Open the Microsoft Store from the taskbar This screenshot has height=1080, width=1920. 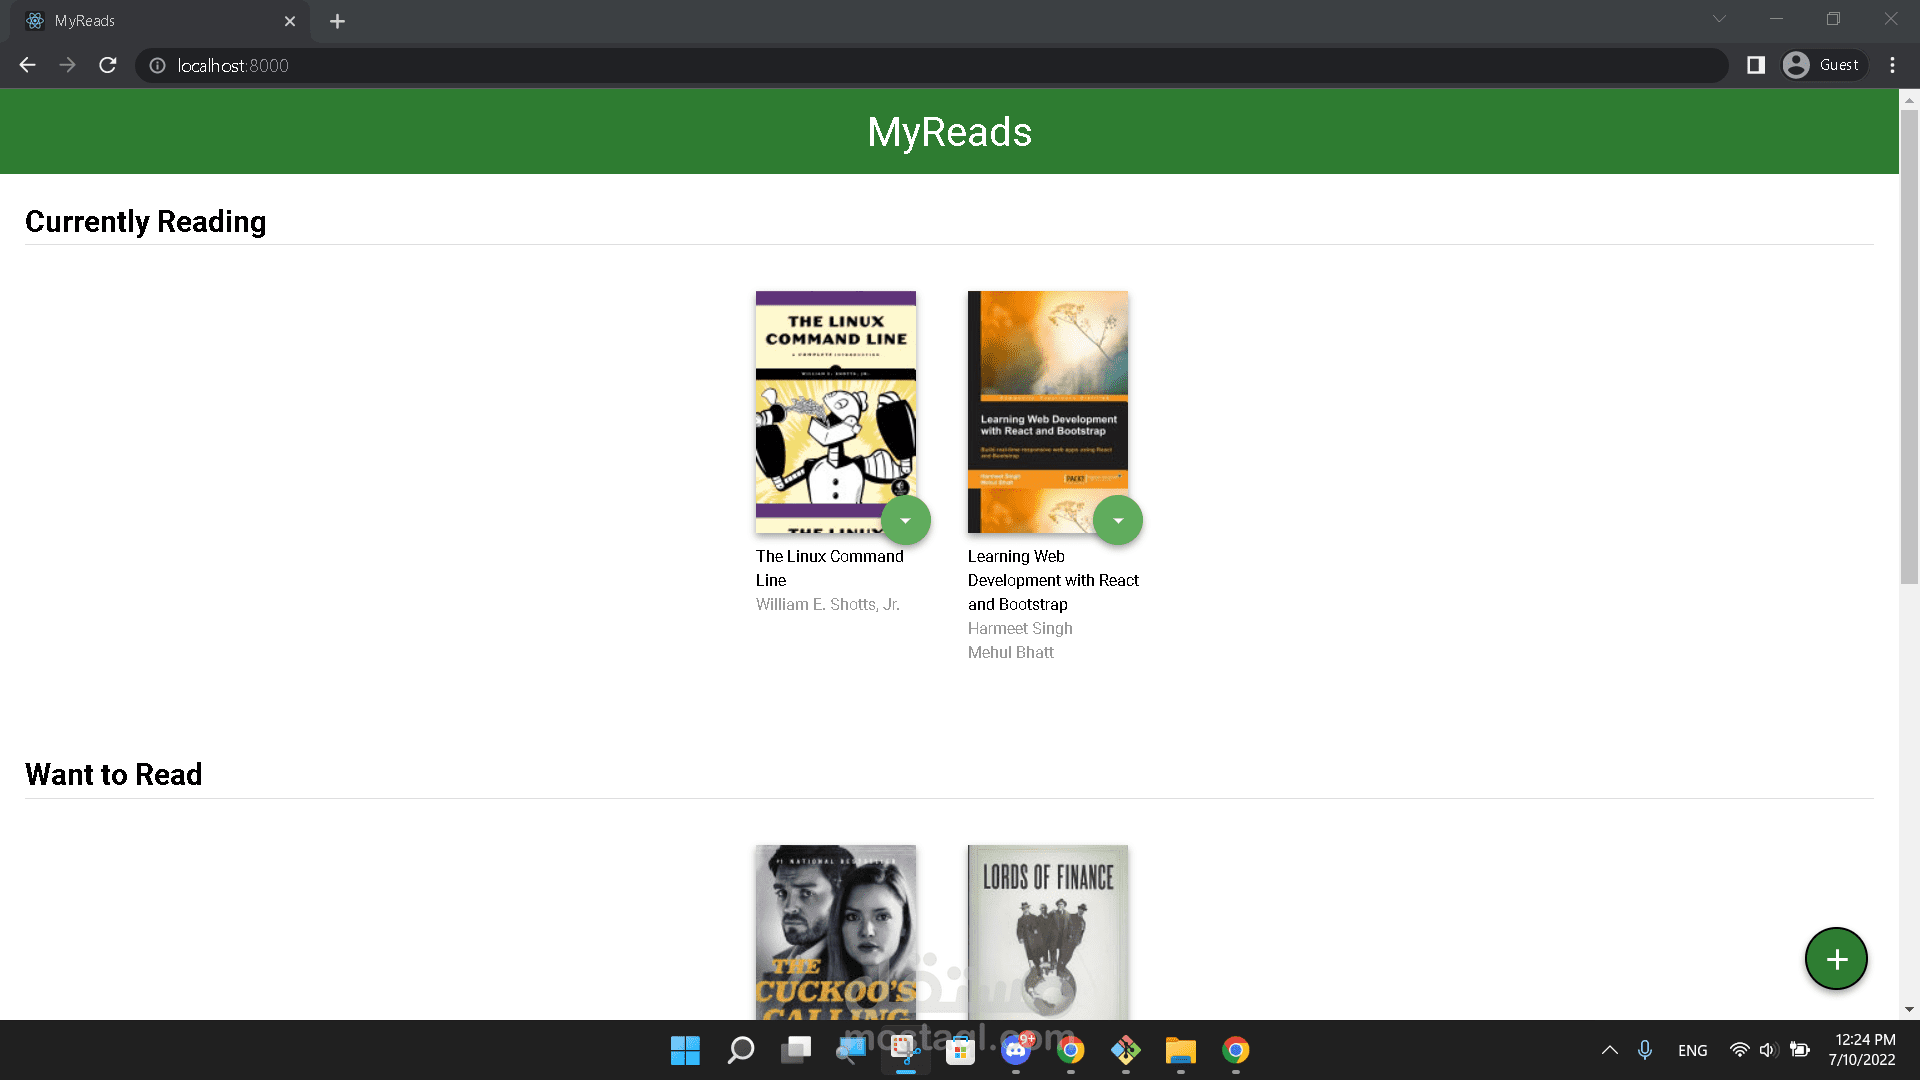click(959, 1050)
